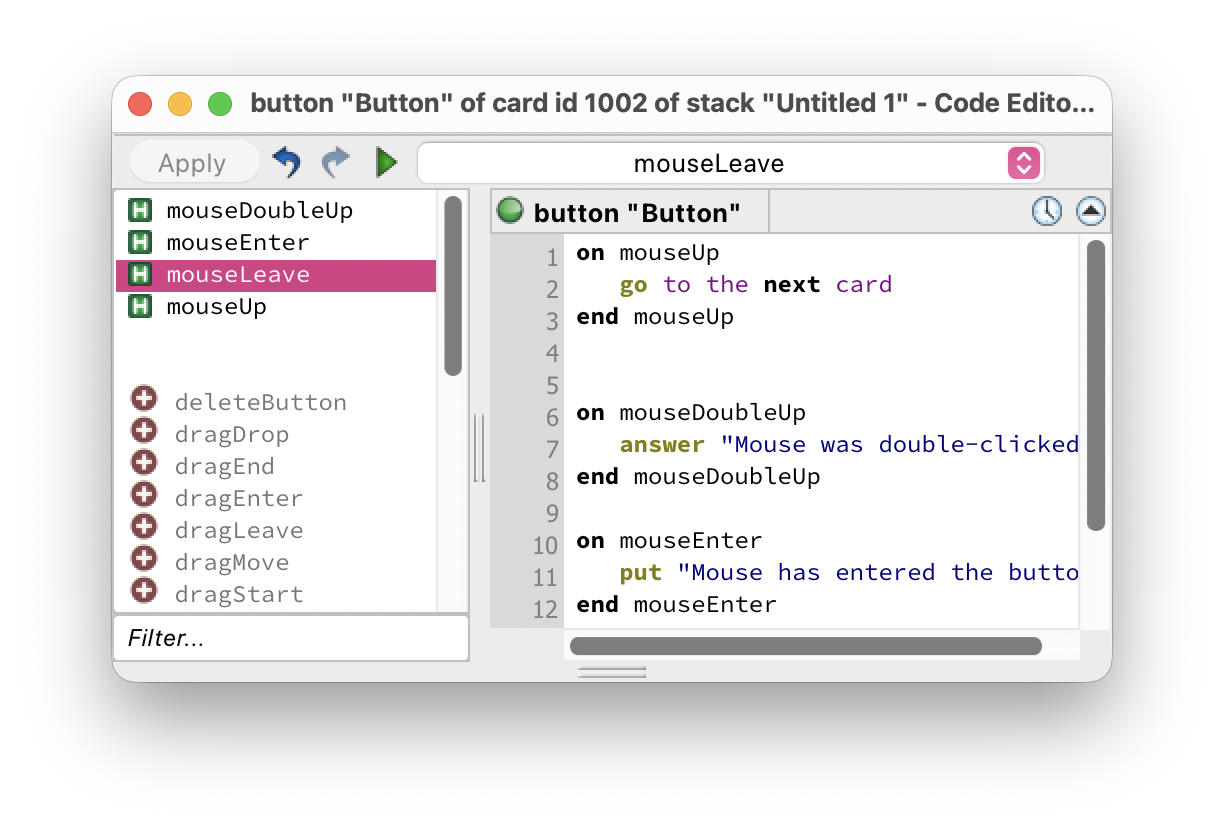Click the handler list vertical scrollbar

(x=453, y=286)
